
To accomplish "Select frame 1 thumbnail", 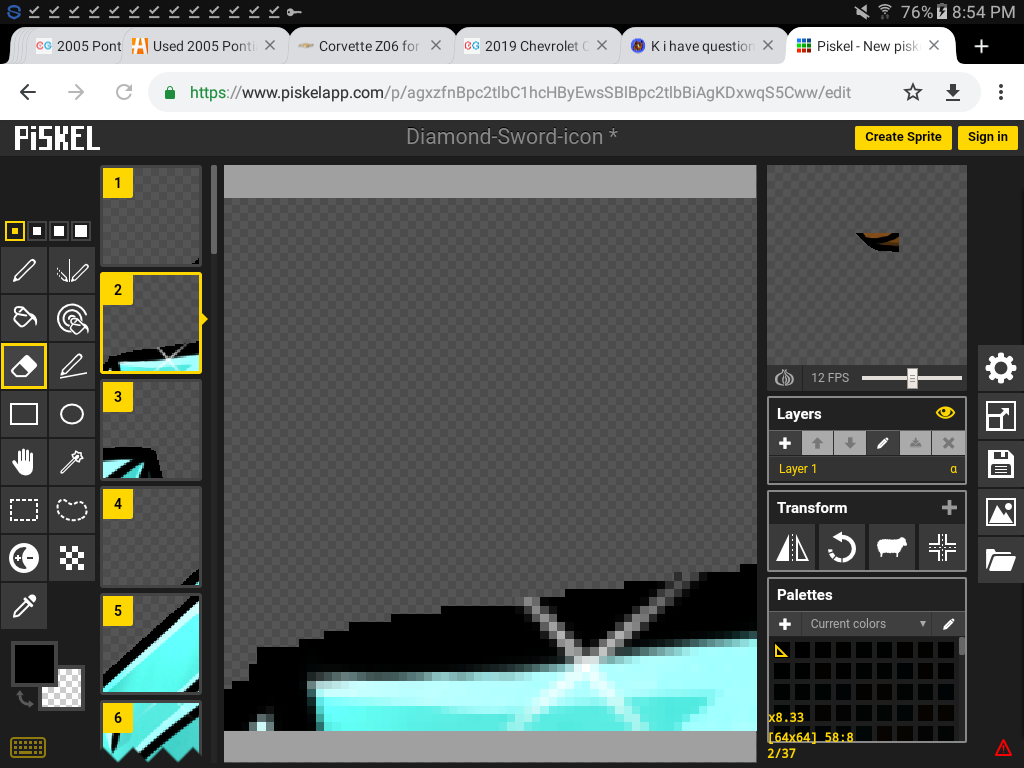I will (151, 216).
